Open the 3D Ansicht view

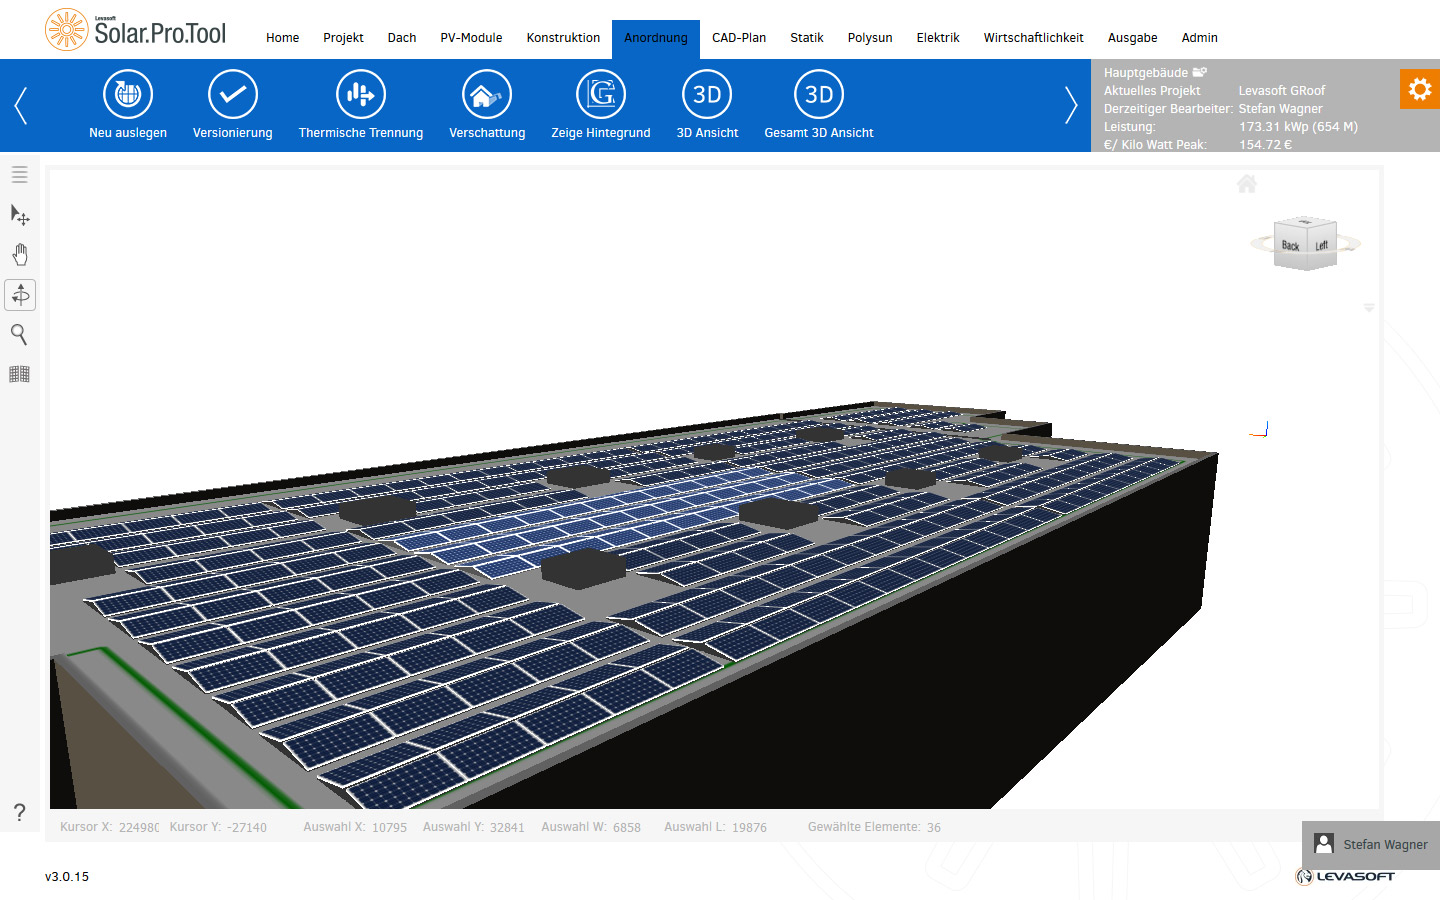click(x=707, y=94)
